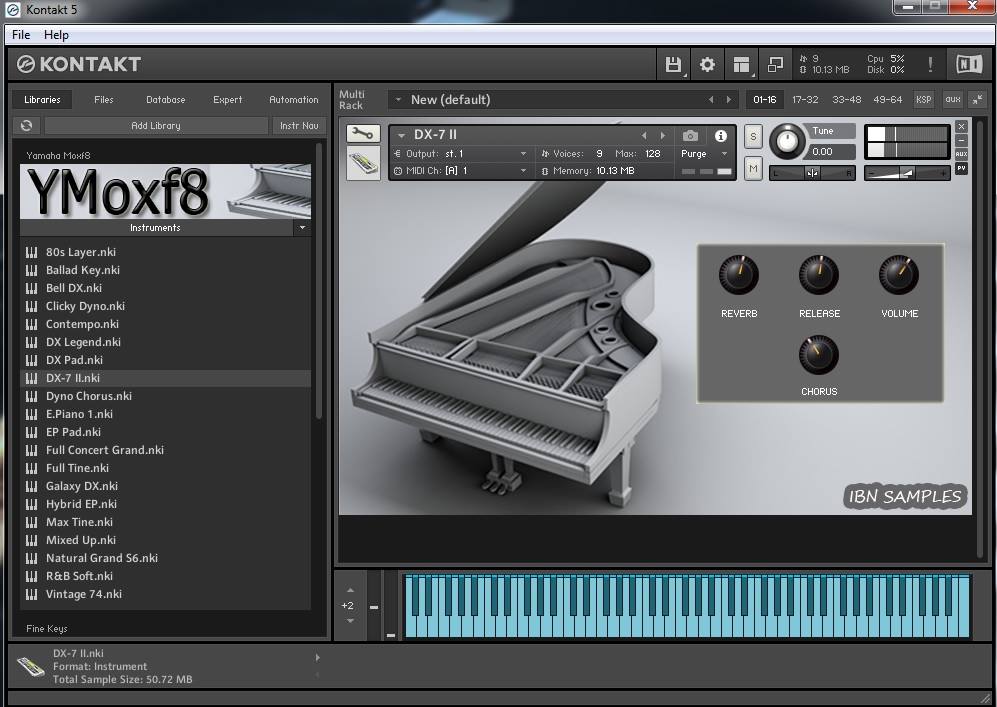Toggle the minimized view icon

coord(775,65)
